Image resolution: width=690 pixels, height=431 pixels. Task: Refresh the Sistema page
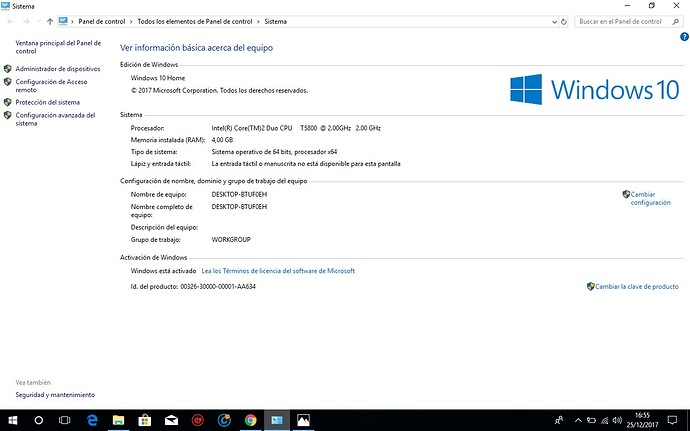coord(564,22)
